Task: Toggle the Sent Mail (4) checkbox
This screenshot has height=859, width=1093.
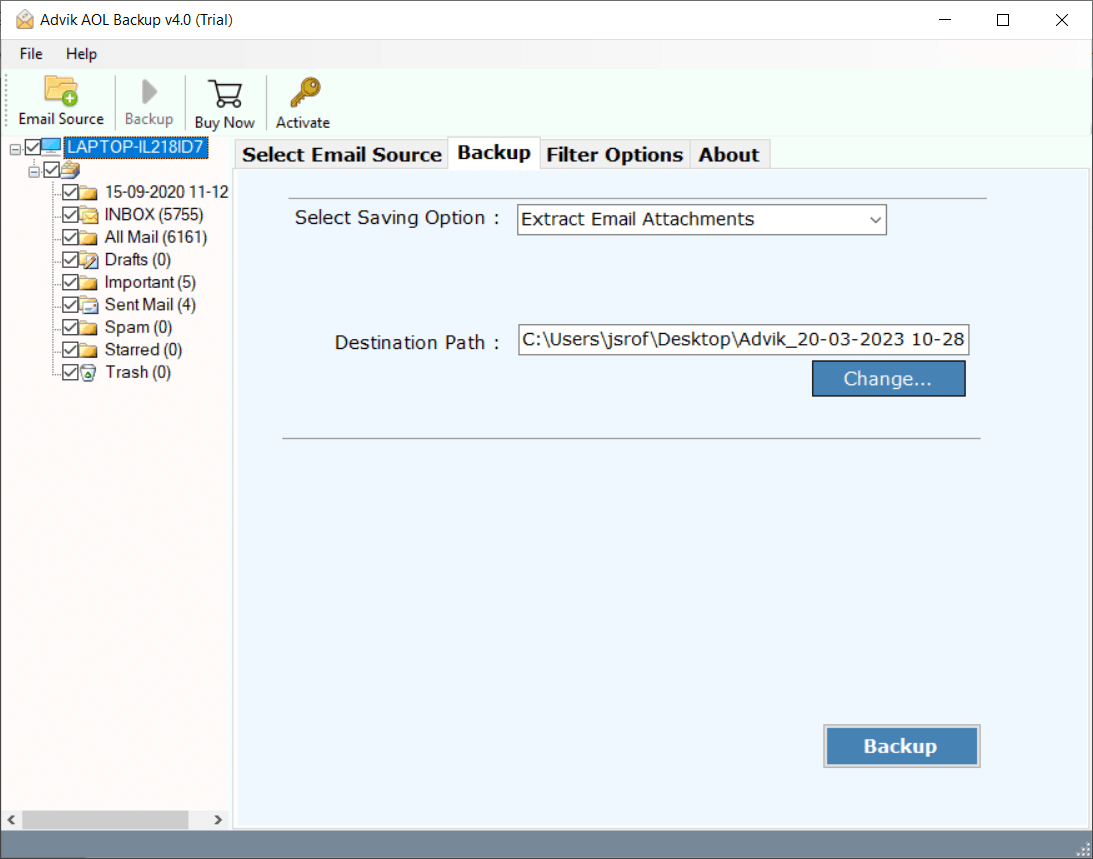Action: [x=70, y=305]
